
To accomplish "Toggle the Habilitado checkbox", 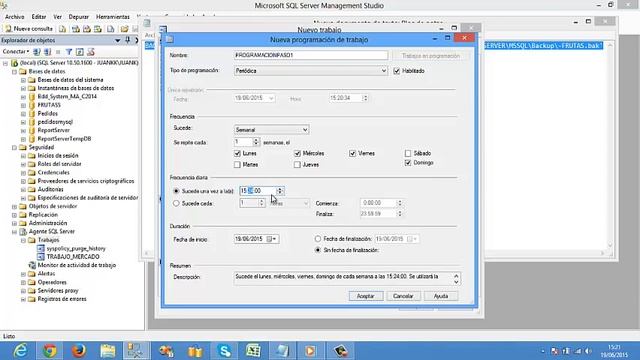I will pos(396,71).
